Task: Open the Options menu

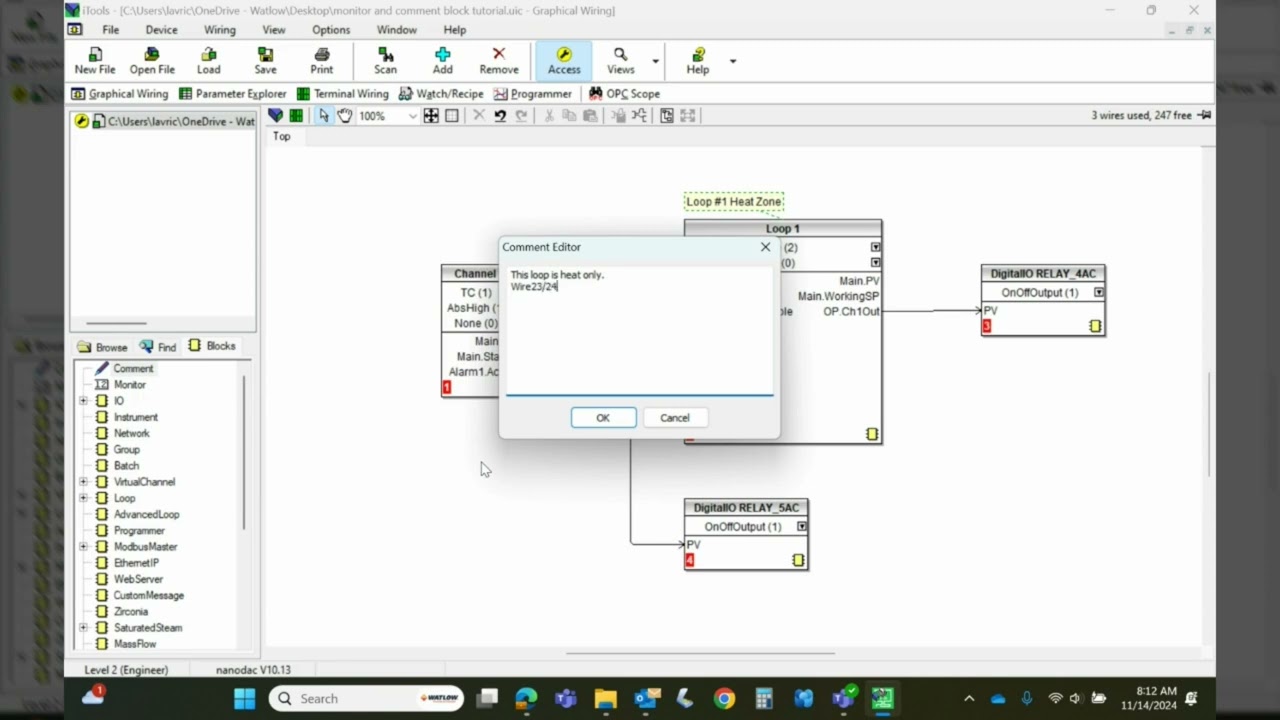Action: pos(331,30)
